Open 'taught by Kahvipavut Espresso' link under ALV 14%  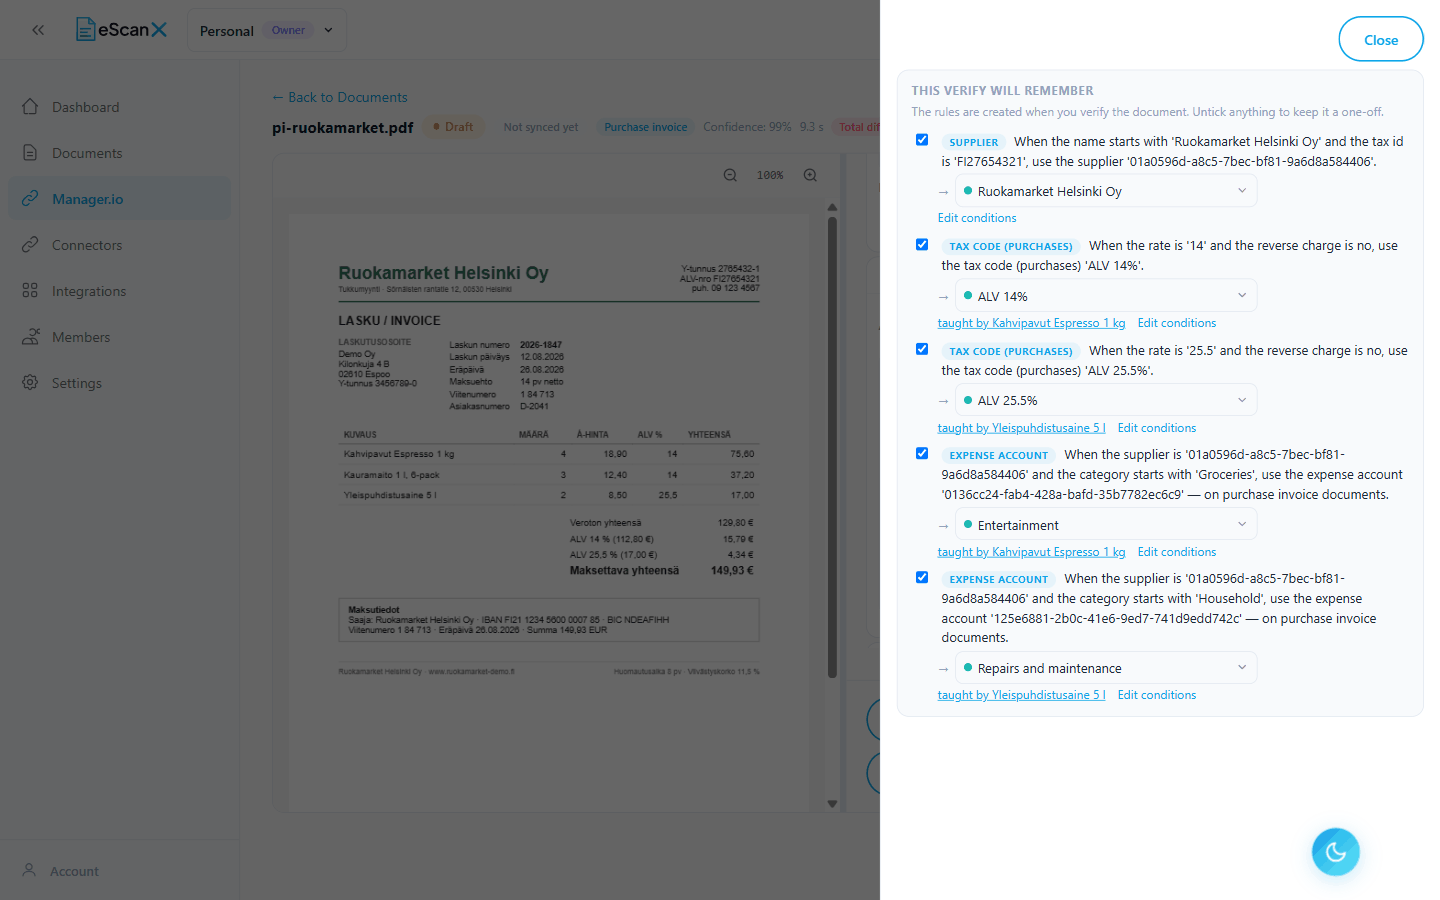(x=1031, y=323)
